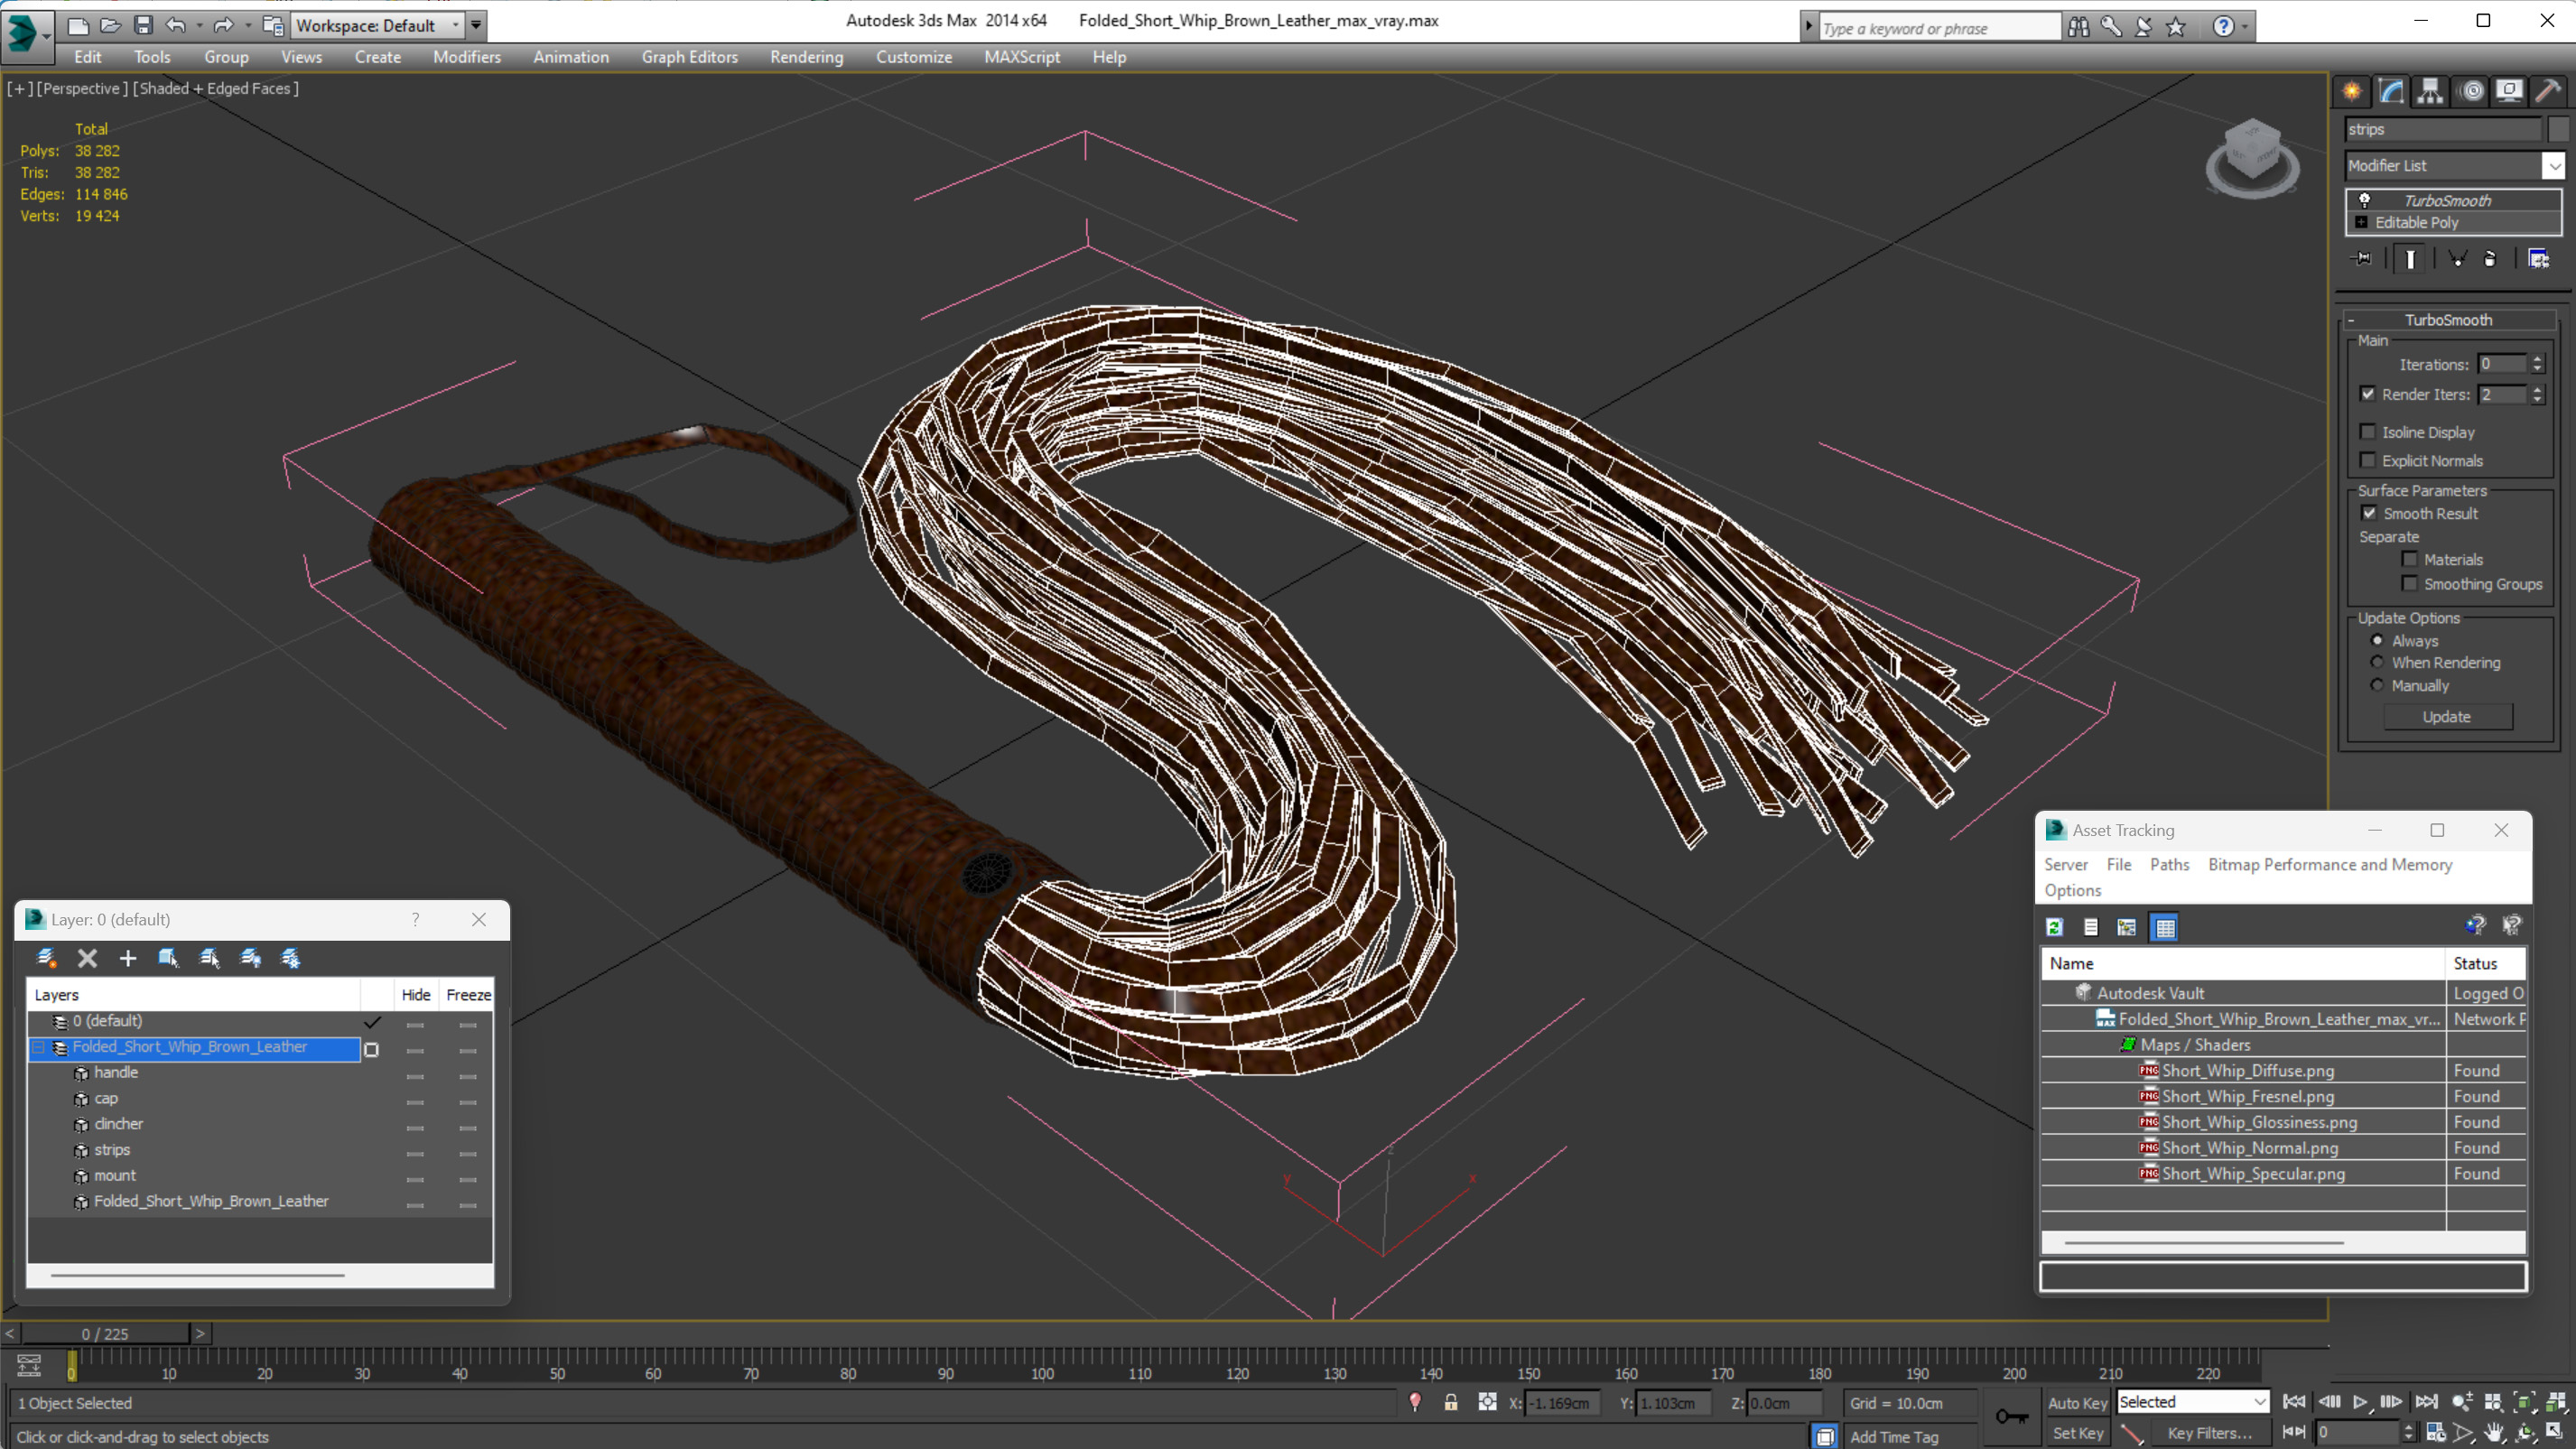The height and width of the screenshot is (1449, 2576).
Task: Open Paths menu in Asset Tracking
Action: 2169,864
